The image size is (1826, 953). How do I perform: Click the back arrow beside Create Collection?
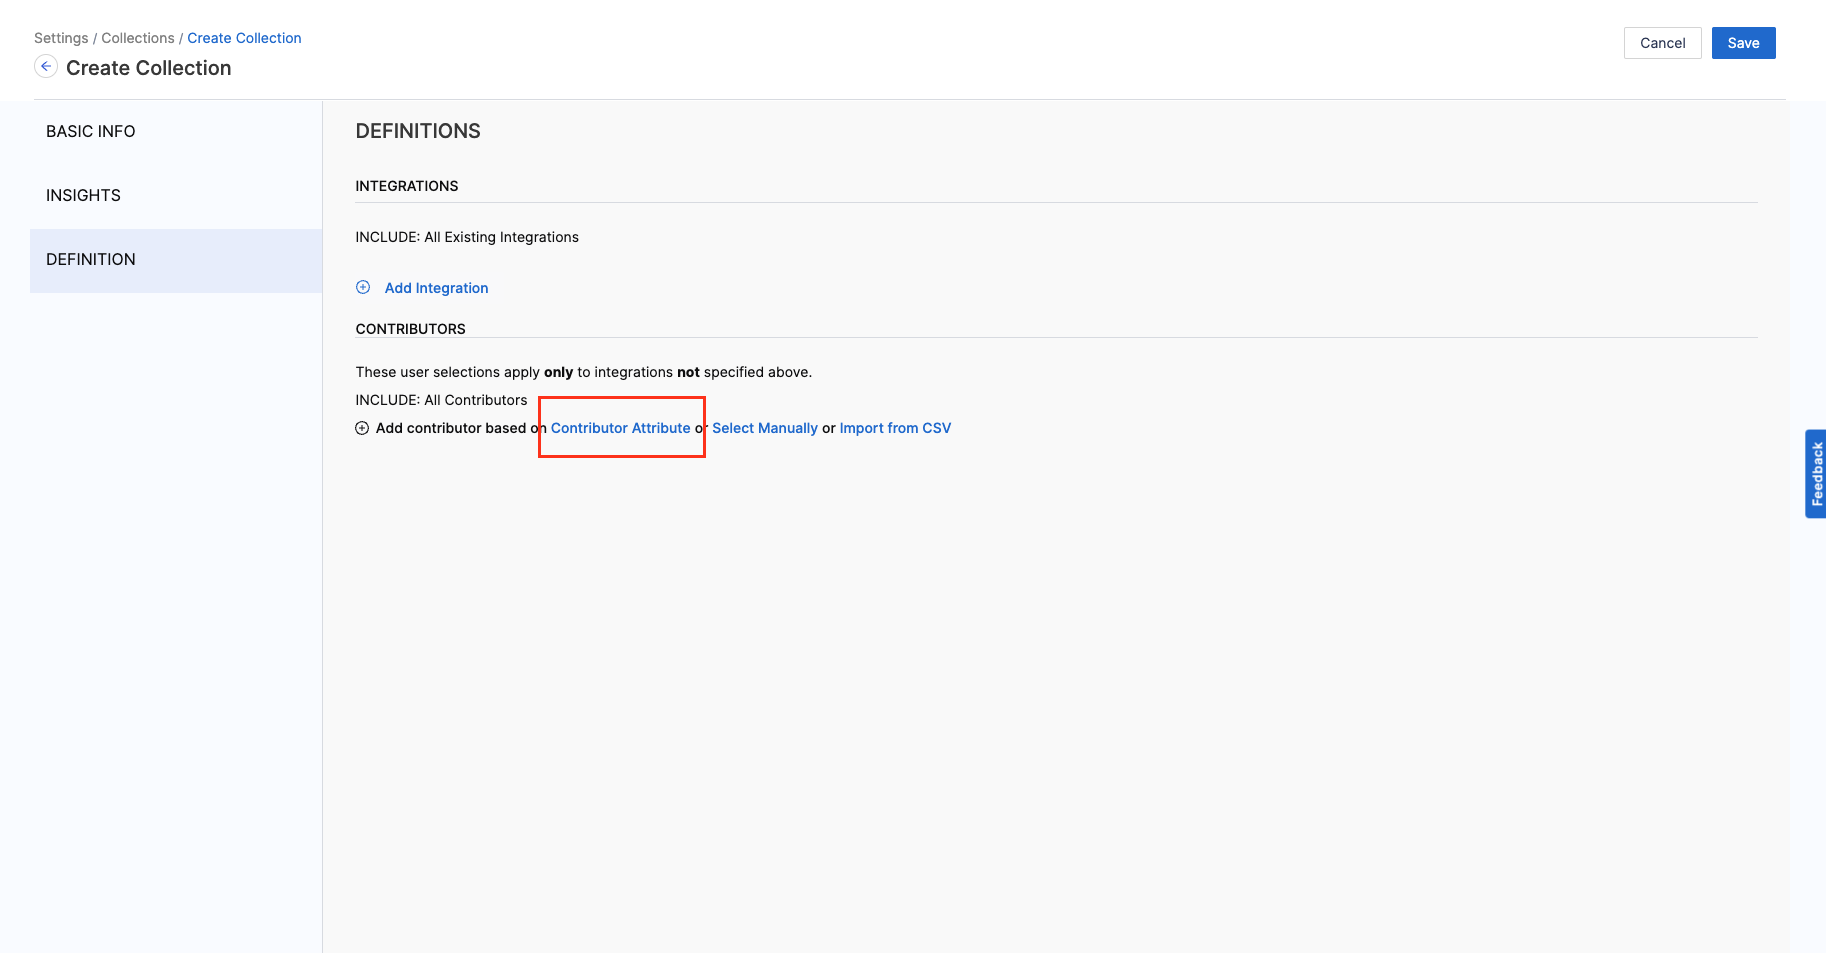46,67
